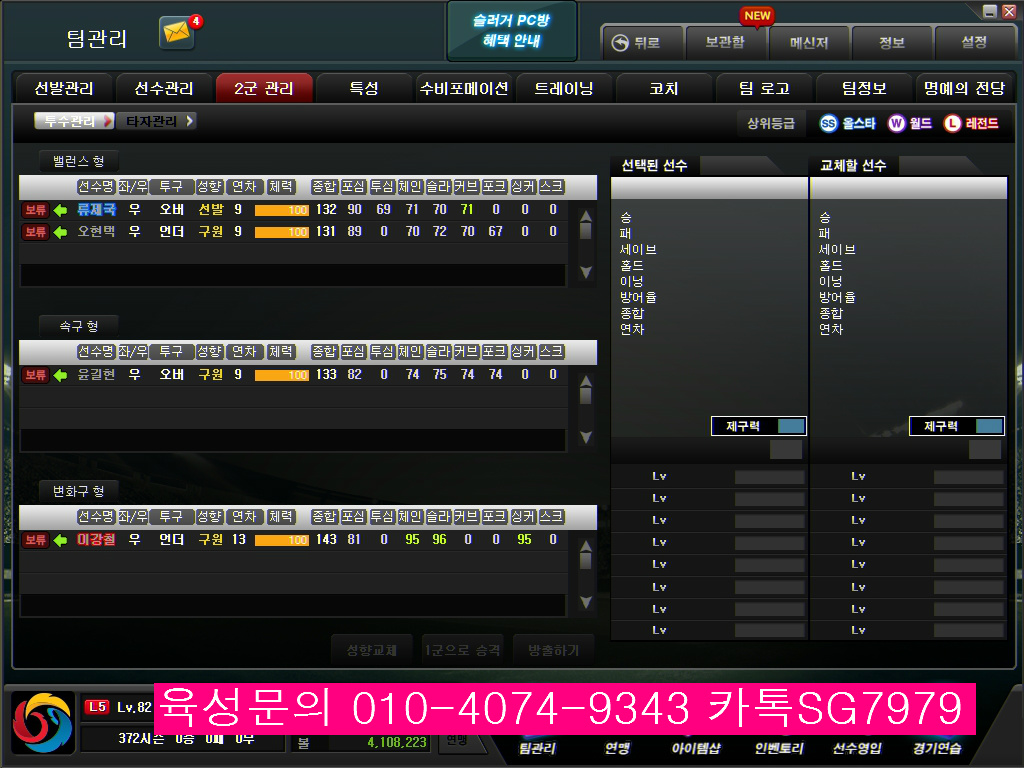
Task: Open the mail envelope icon with badge 4
Action: point(177,32)
